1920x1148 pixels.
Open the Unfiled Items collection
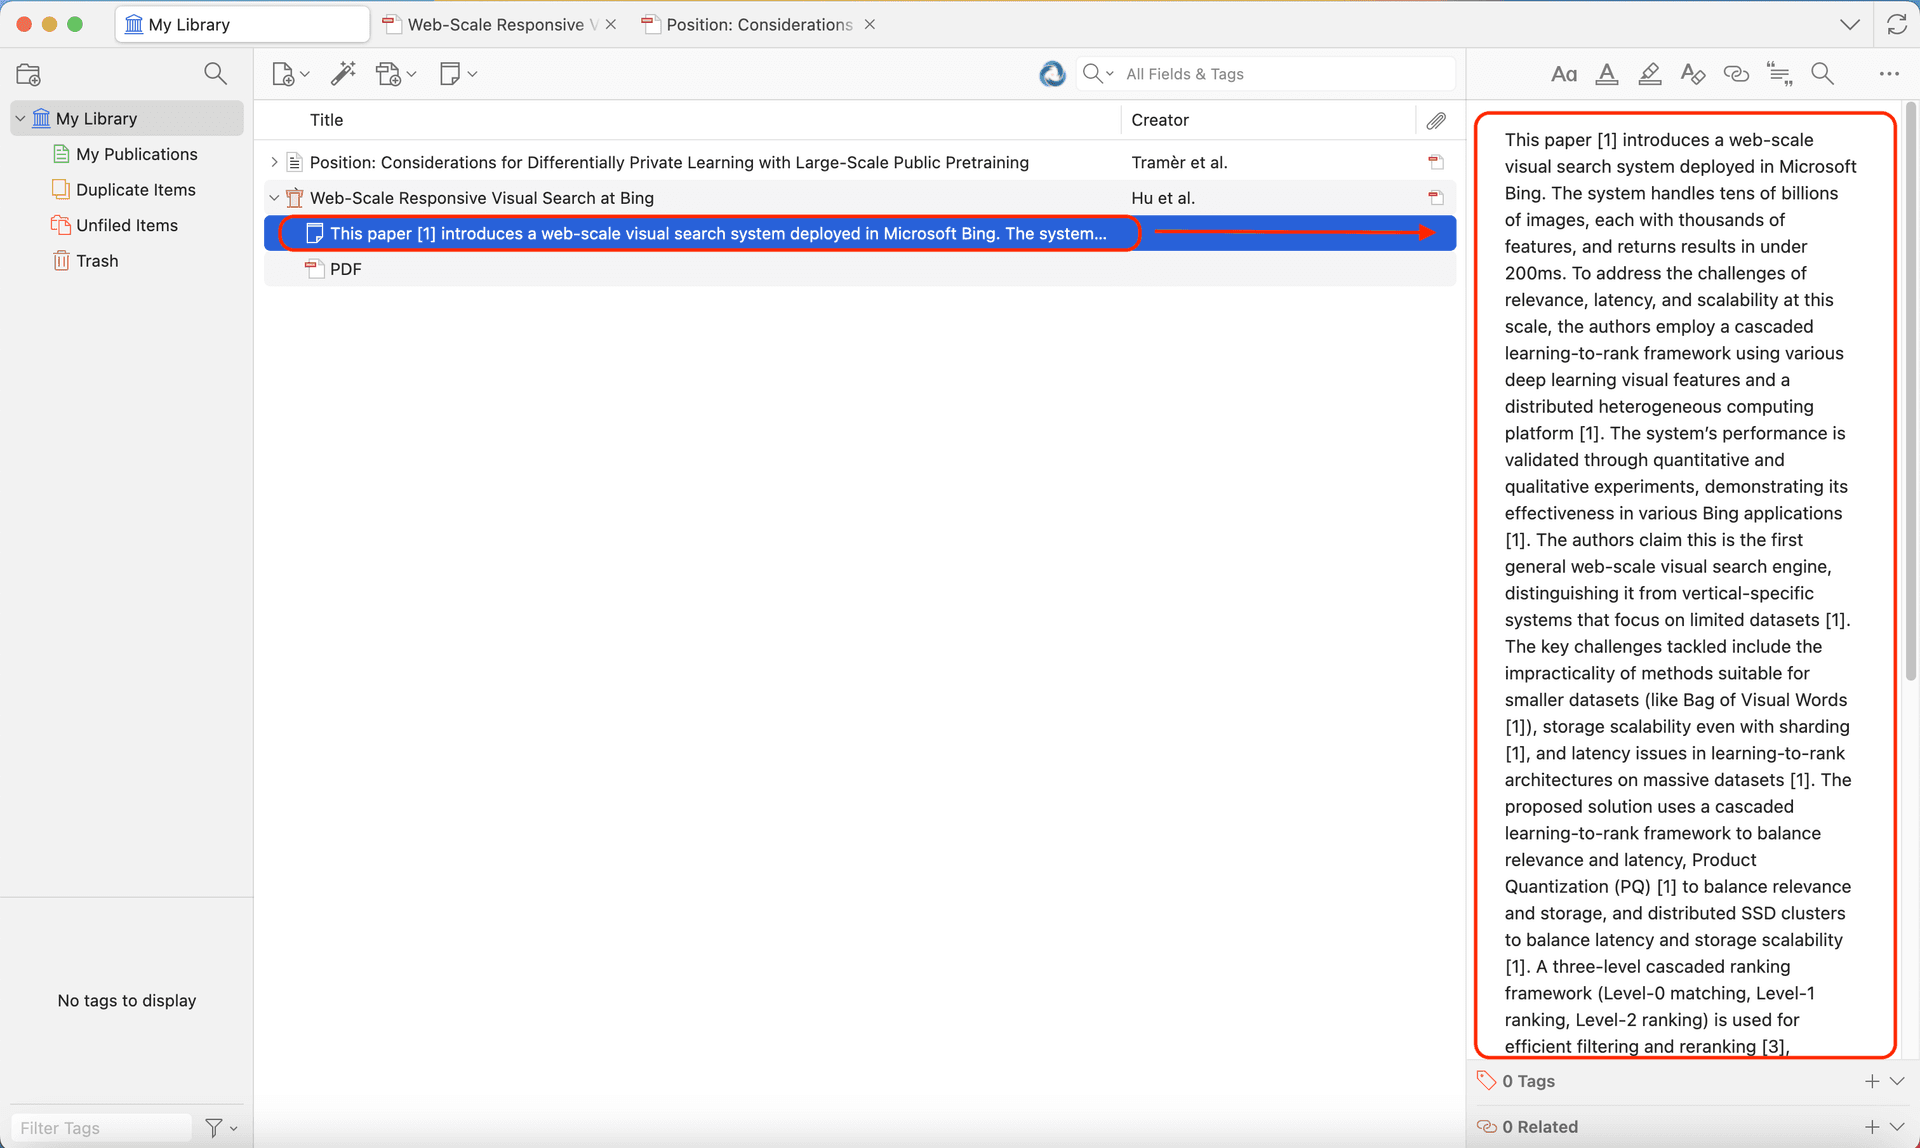tap(126, 225)
